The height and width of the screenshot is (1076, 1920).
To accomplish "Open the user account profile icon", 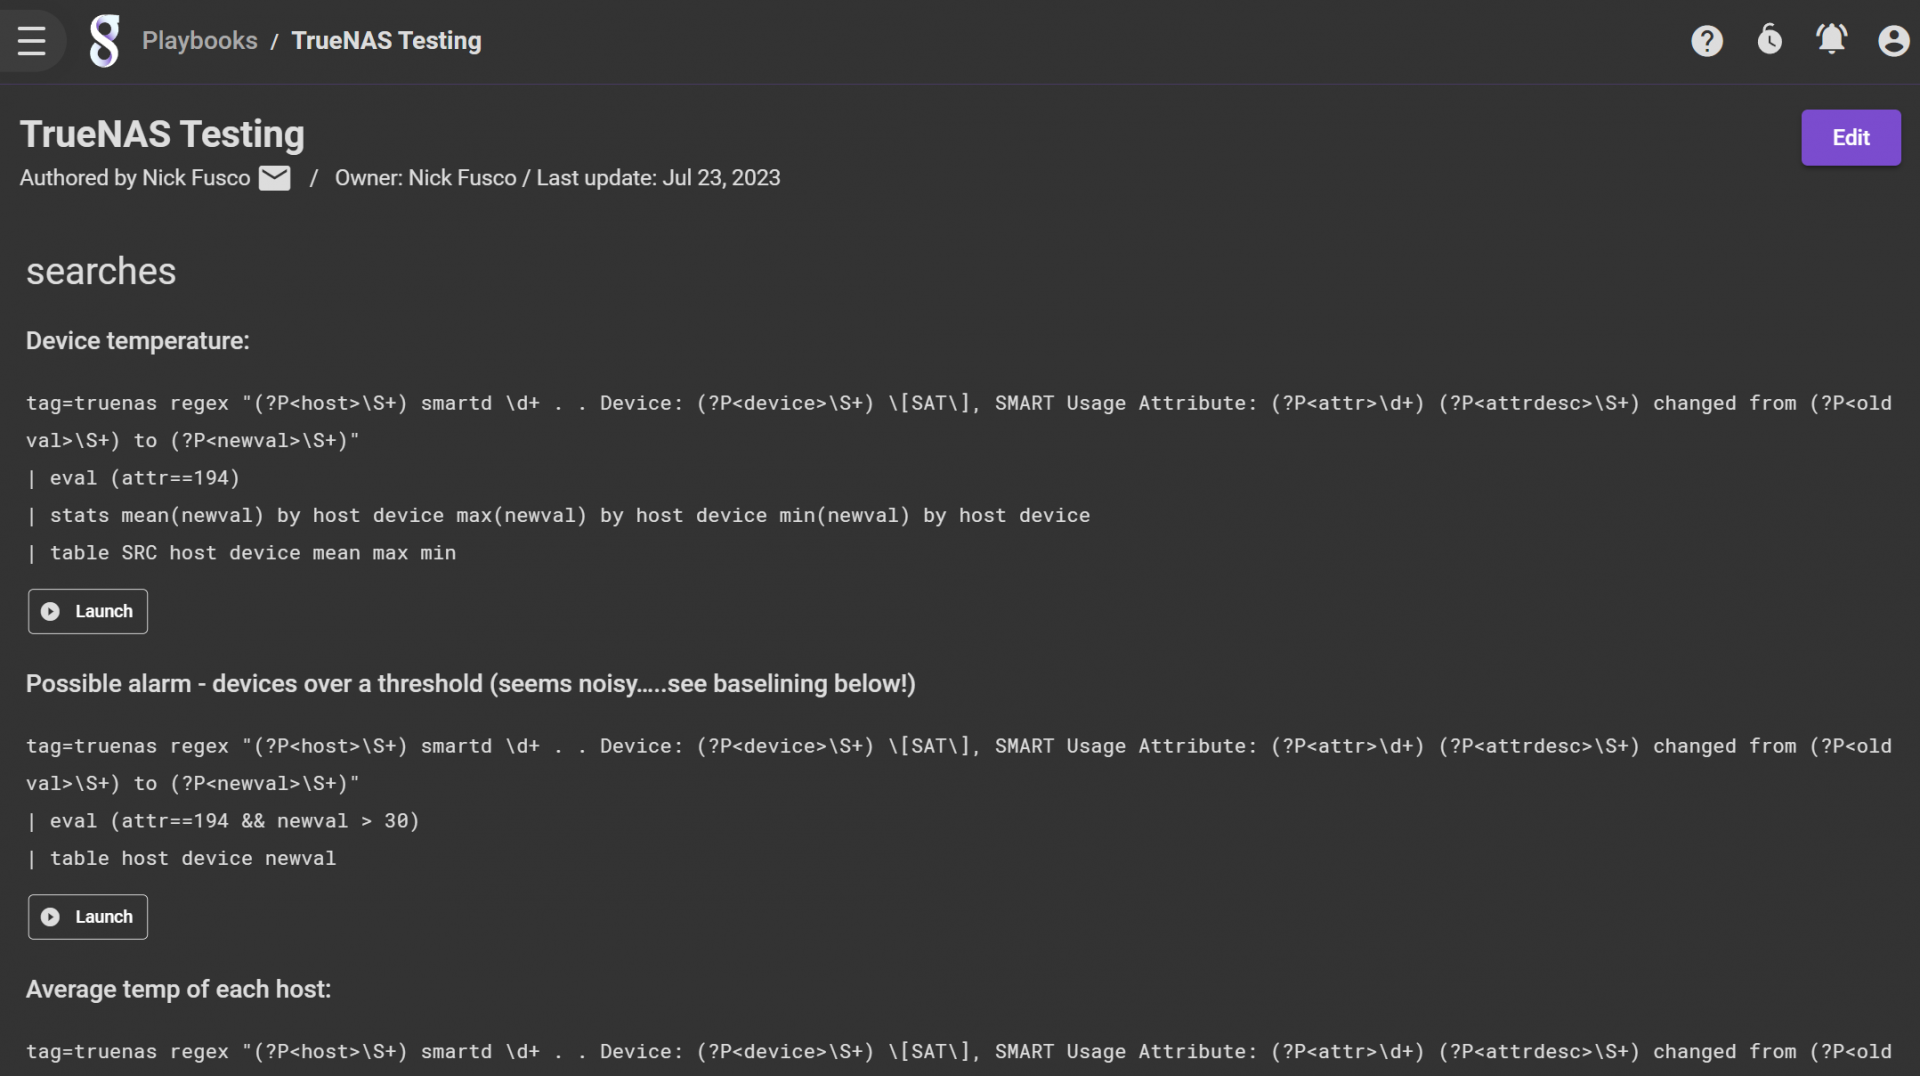I will 1893,41.
